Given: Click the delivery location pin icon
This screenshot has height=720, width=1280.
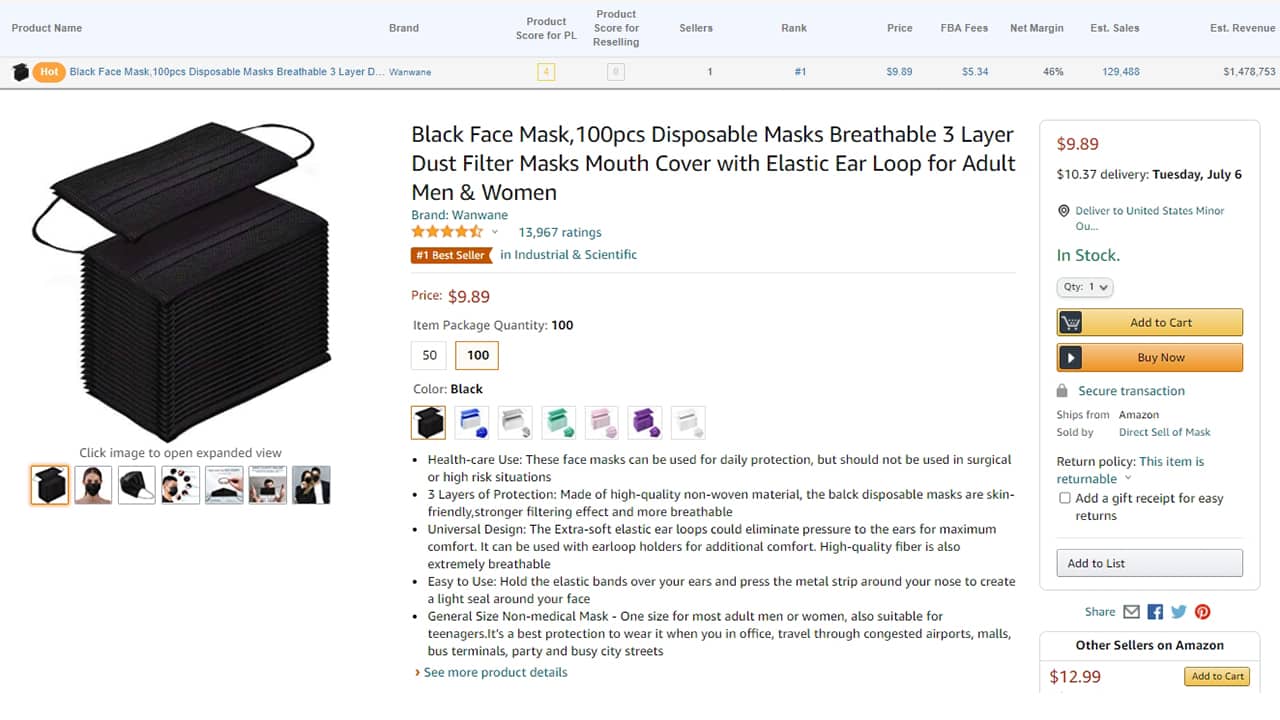Looking at the screenshot, I should (x=1063, y=210).
